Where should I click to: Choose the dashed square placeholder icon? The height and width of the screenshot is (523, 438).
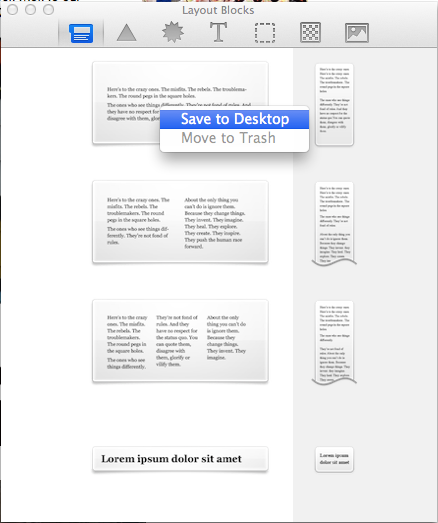pos(265,33)
